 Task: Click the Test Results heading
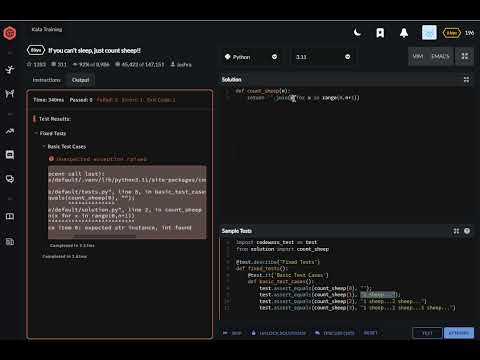[x=55, y=119]
